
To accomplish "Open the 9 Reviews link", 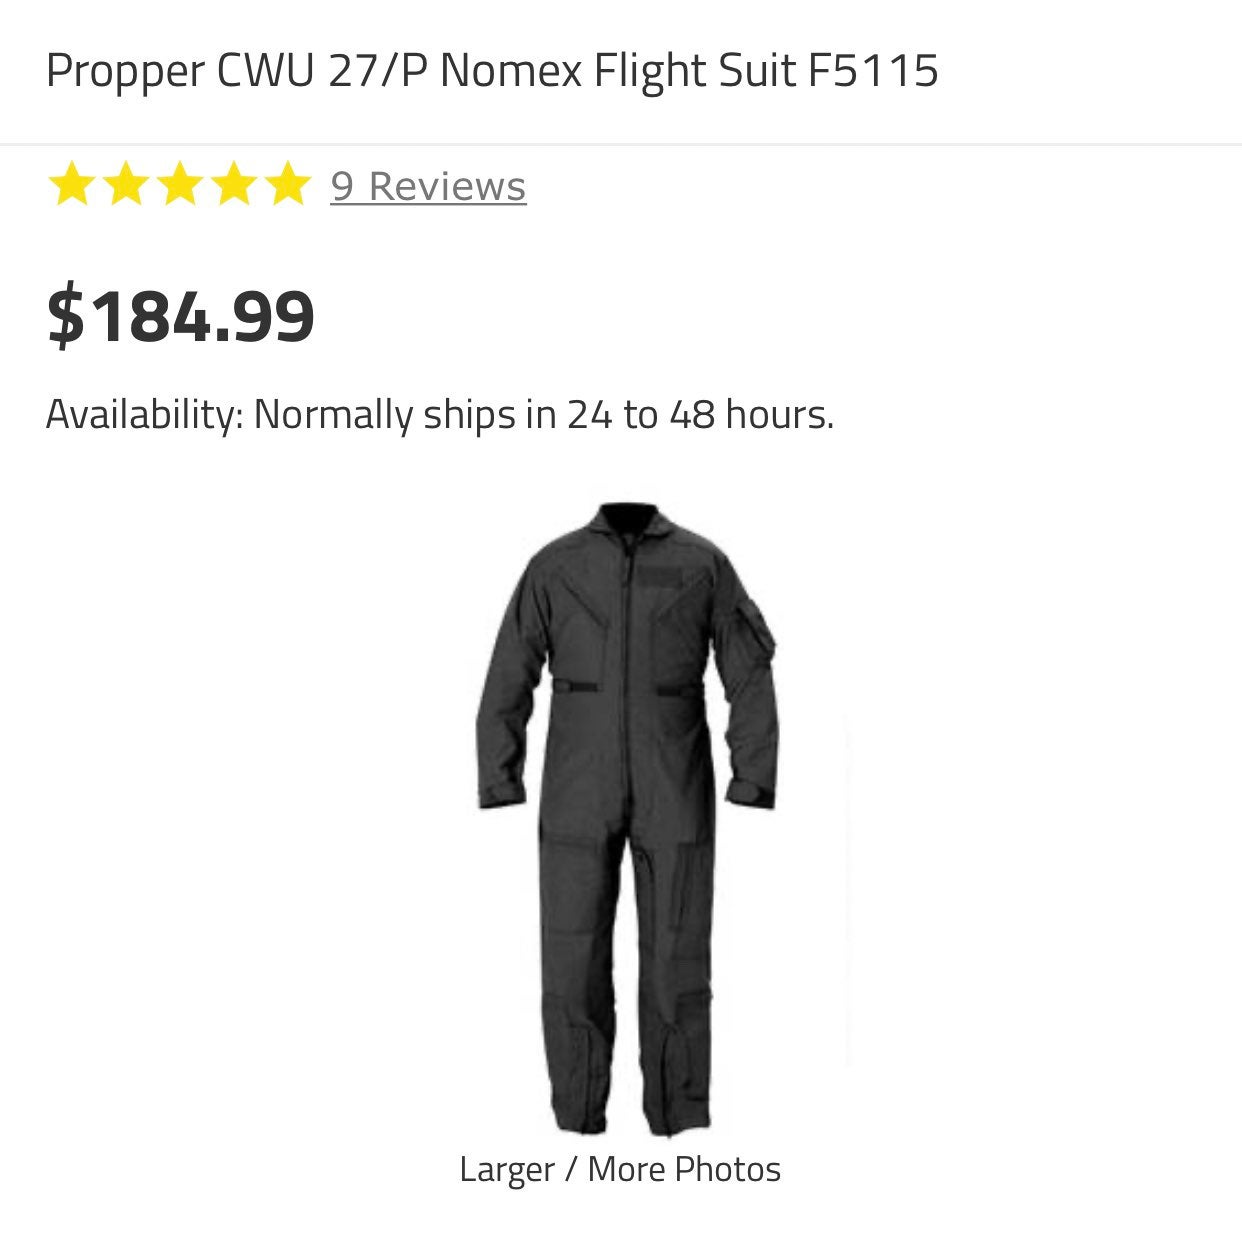I will pos(428,187).
